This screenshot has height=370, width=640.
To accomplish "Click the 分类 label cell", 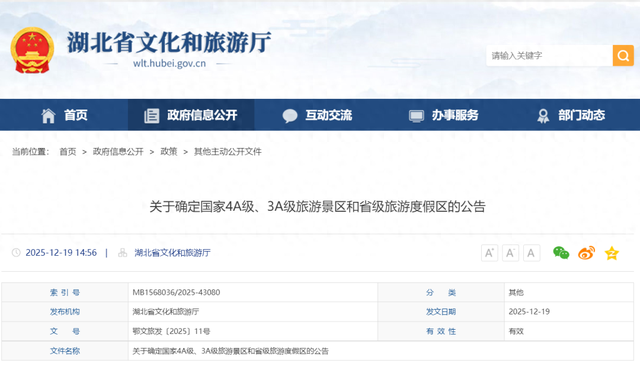I will (441, 292).
